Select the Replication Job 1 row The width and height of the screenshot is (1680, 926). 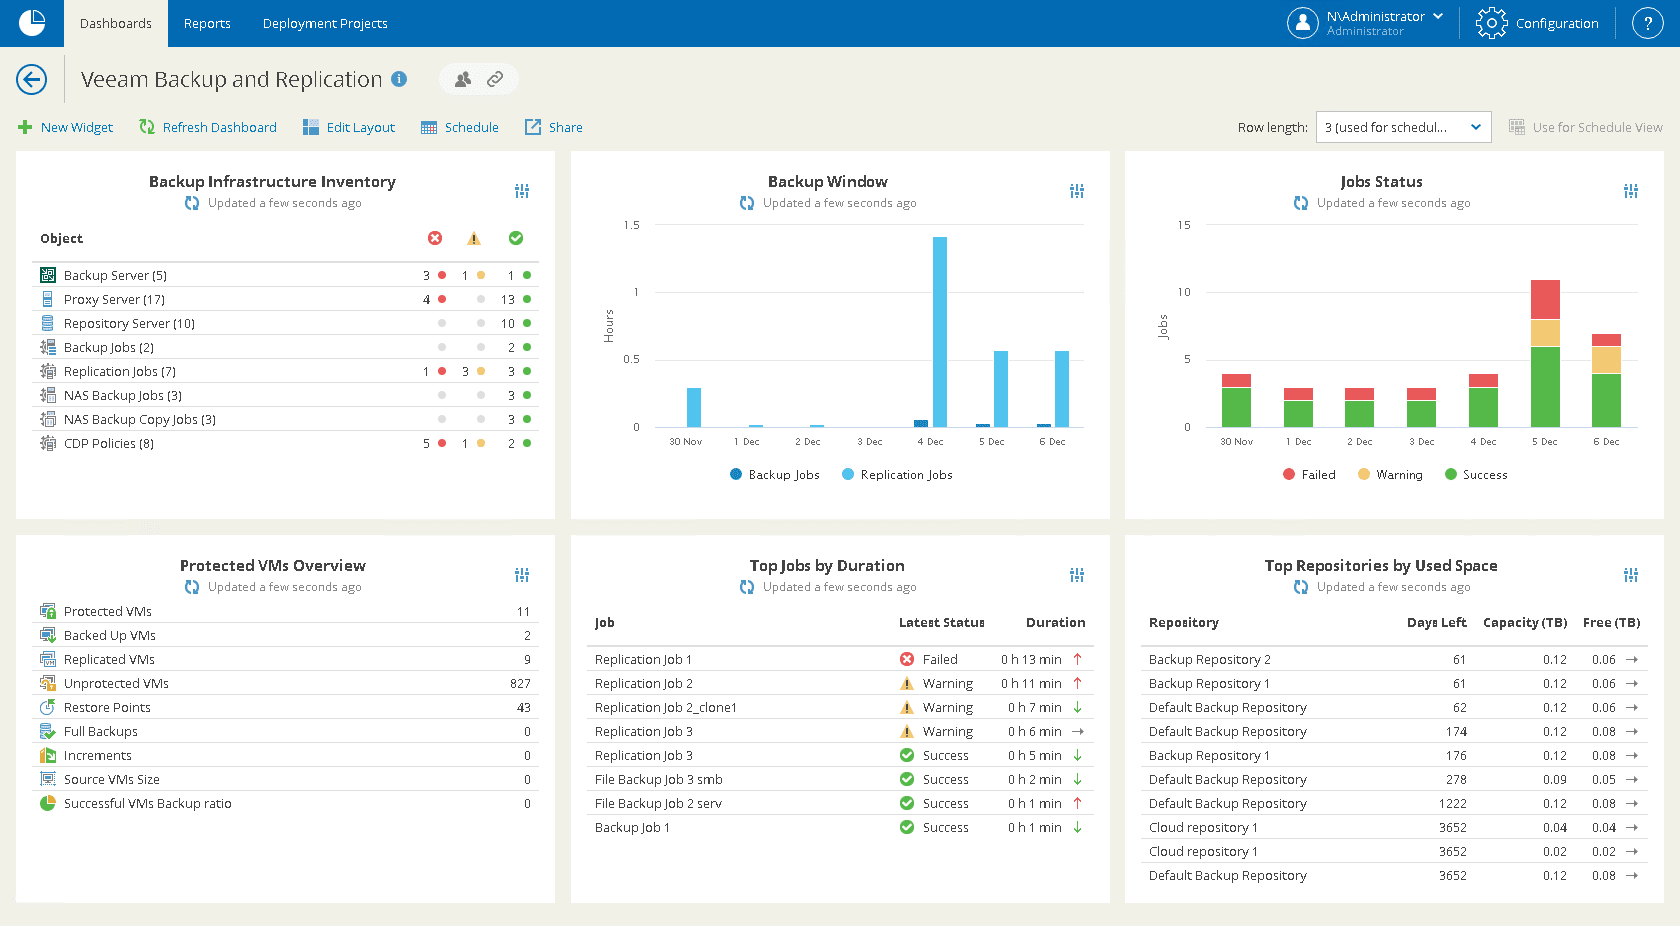tap(840, 660)
